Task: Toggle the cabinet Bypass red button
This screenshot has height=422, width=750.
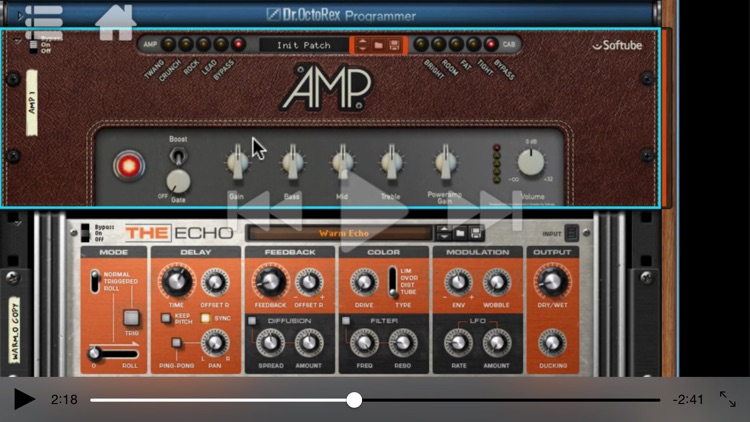Action: 490,44
